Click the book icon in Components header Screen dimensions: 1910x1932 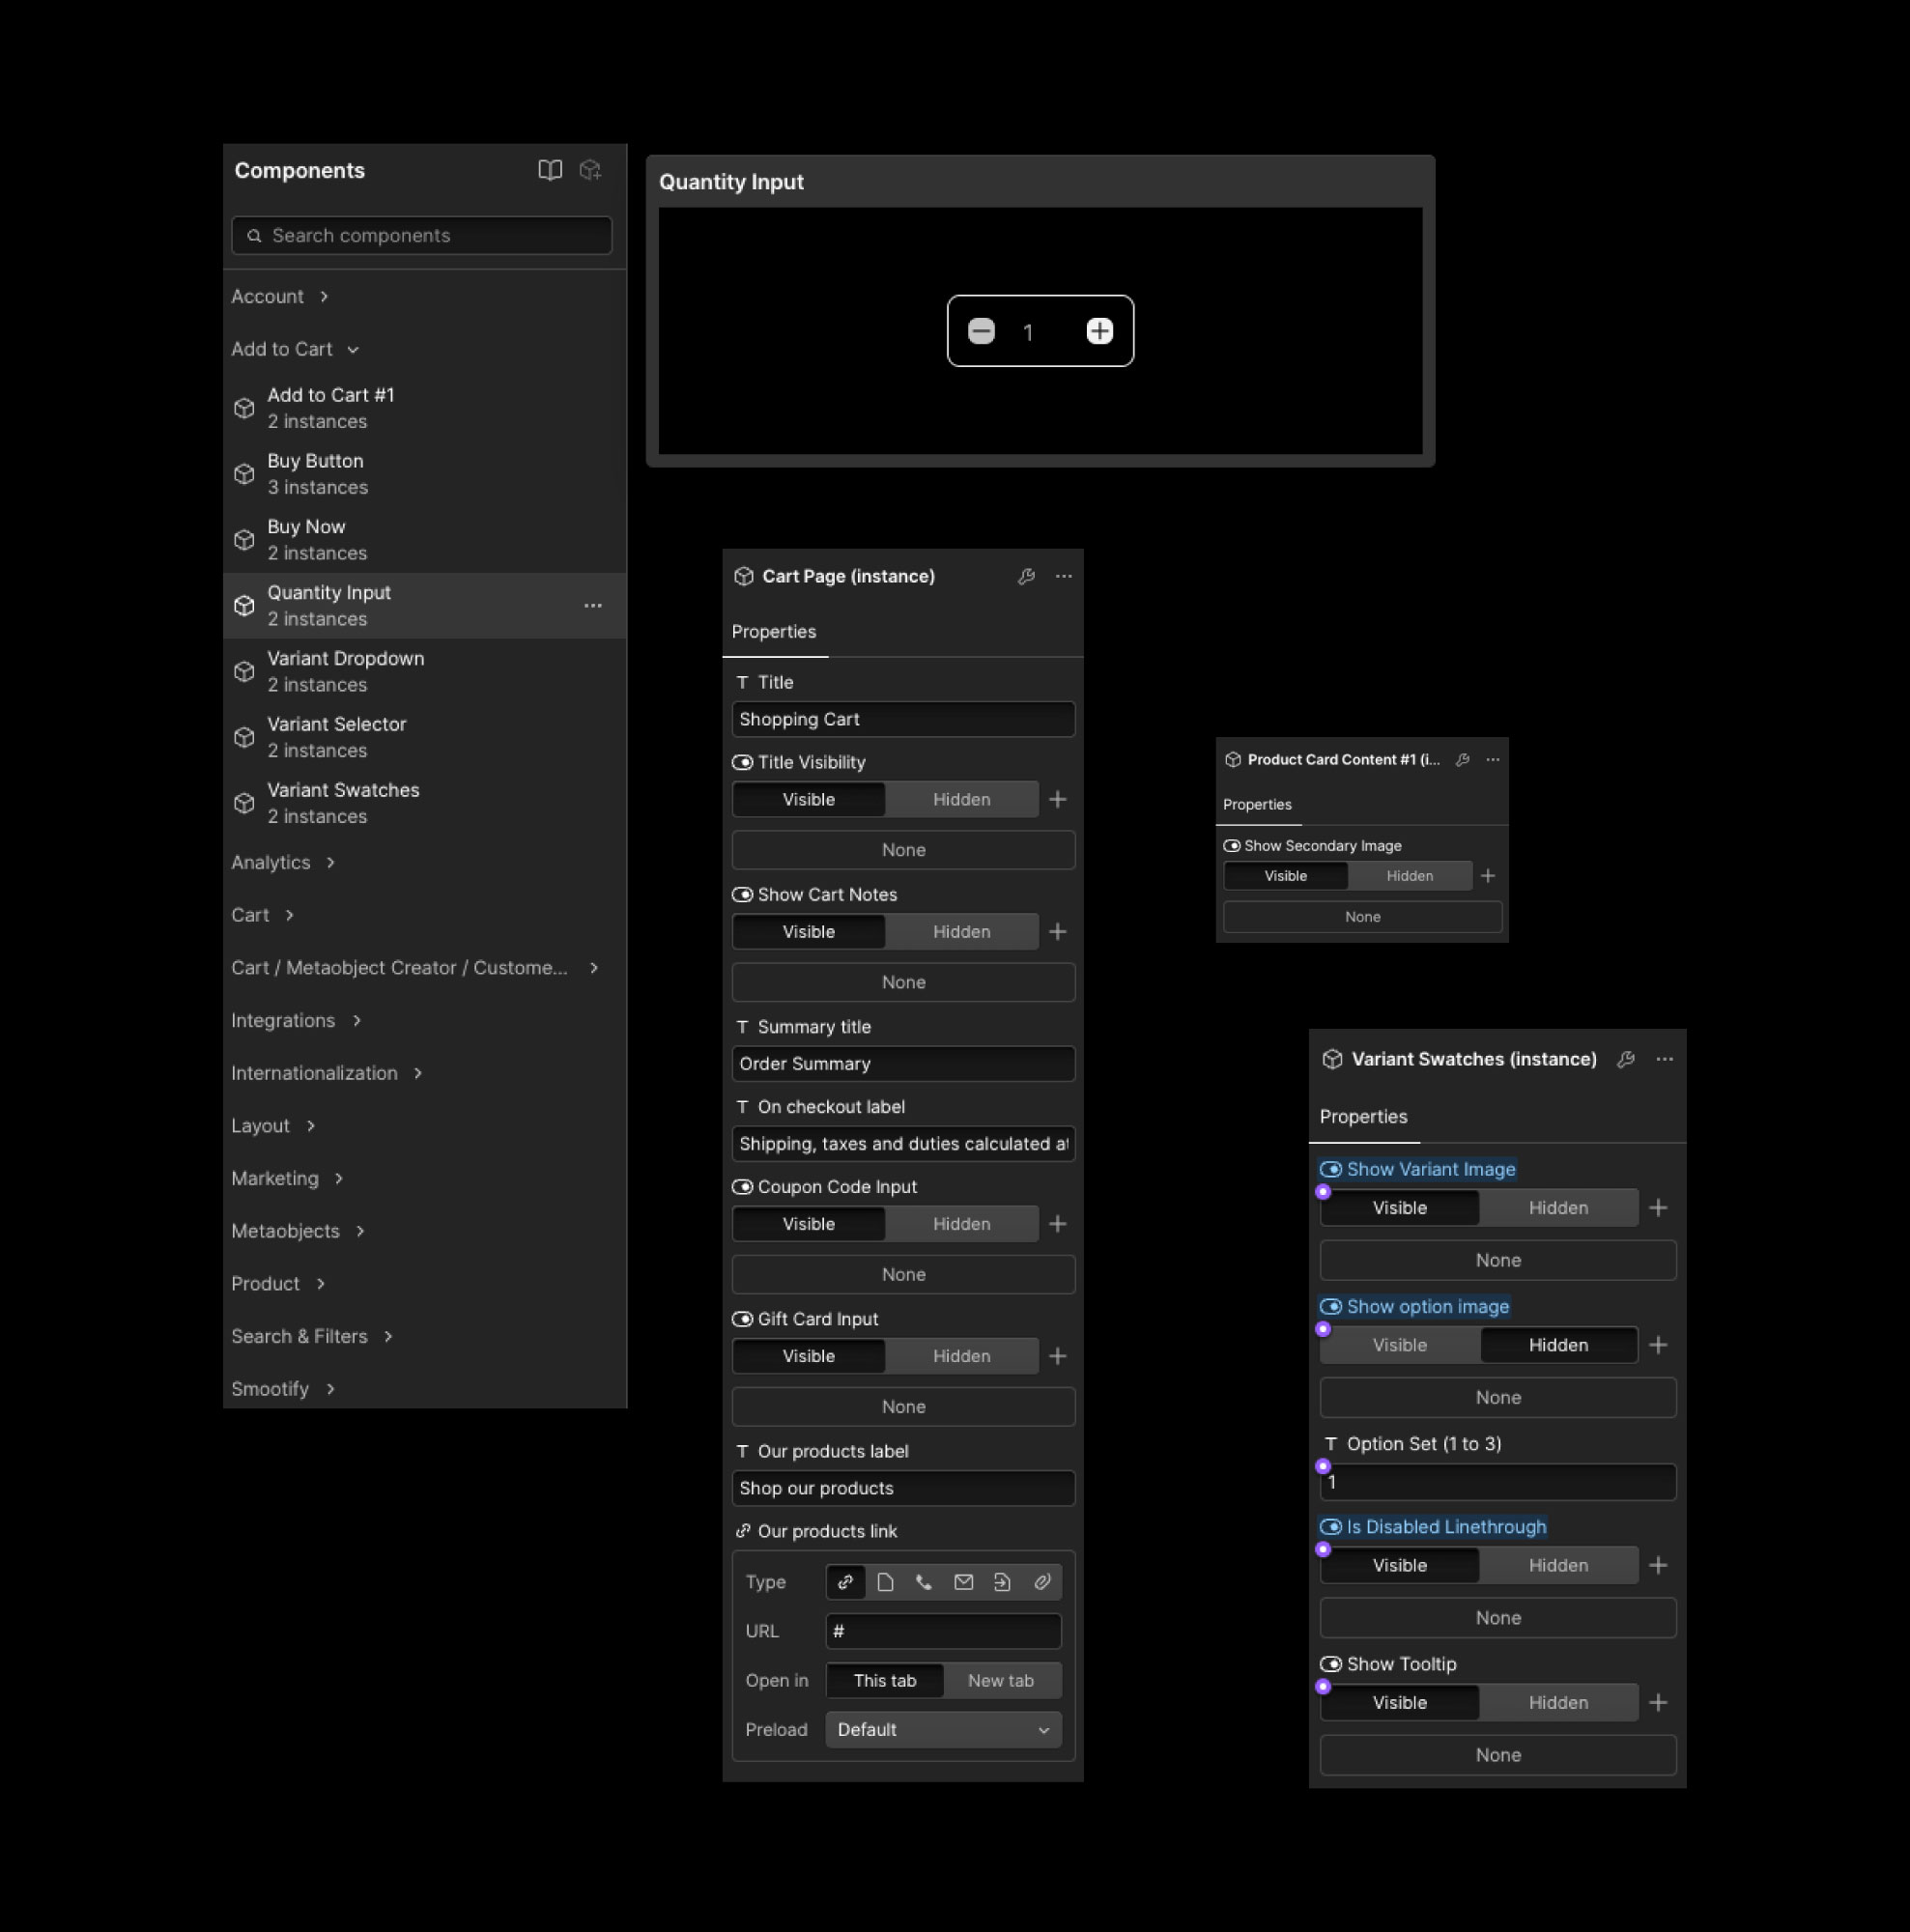click(x=549, y=170)
